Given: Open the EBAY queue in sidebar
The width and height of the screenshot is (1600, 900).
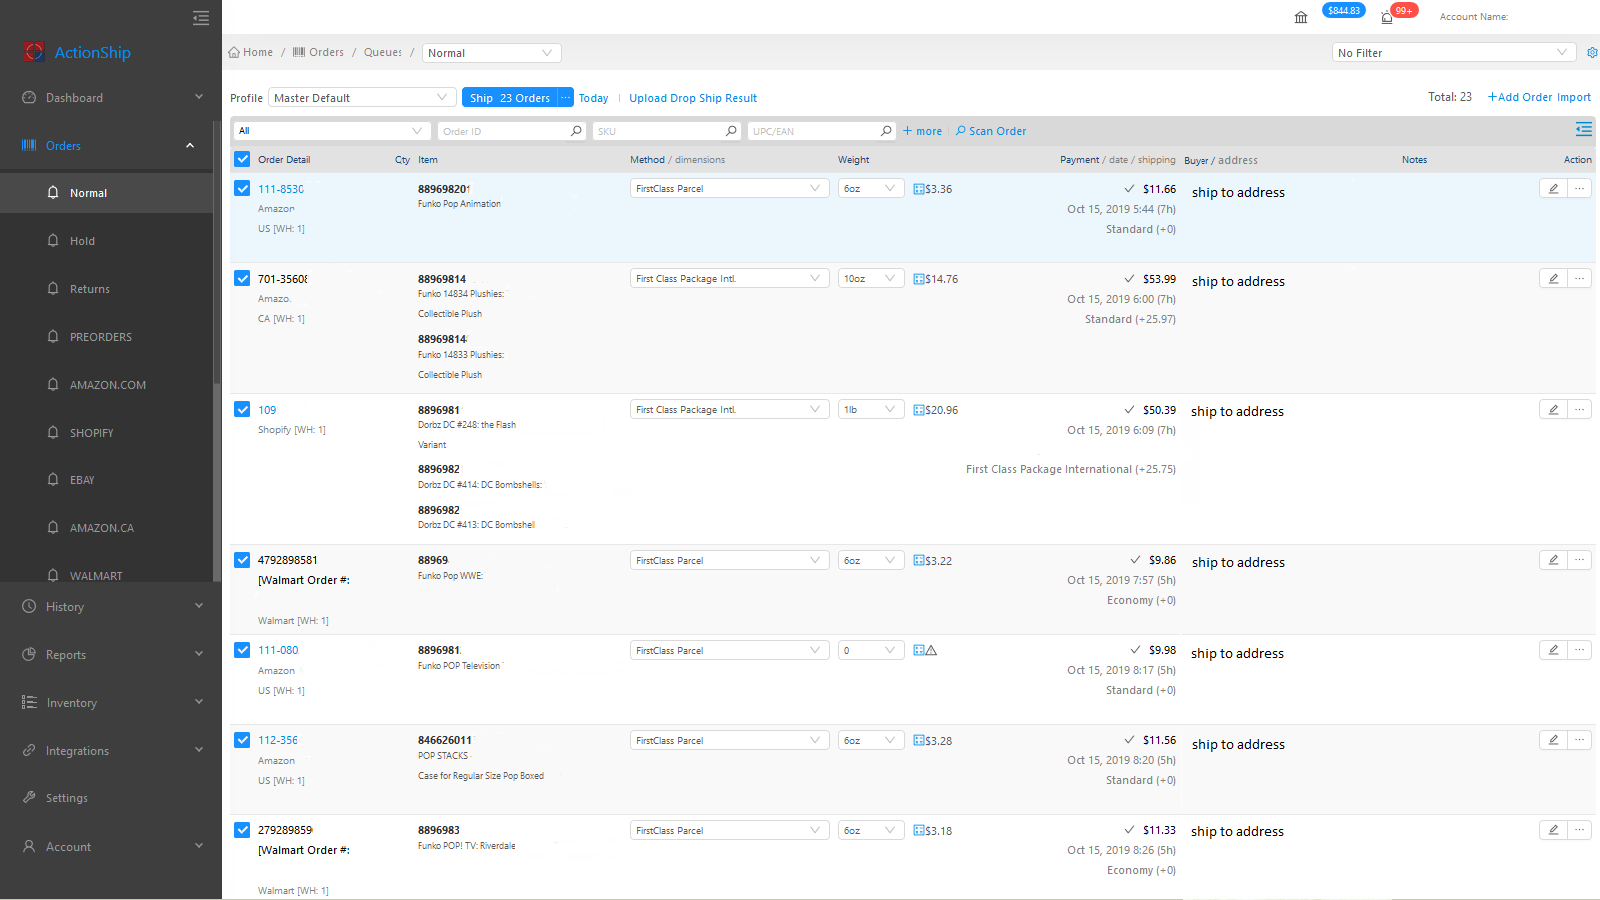Looking at the screenshot, I should [106, 480].
